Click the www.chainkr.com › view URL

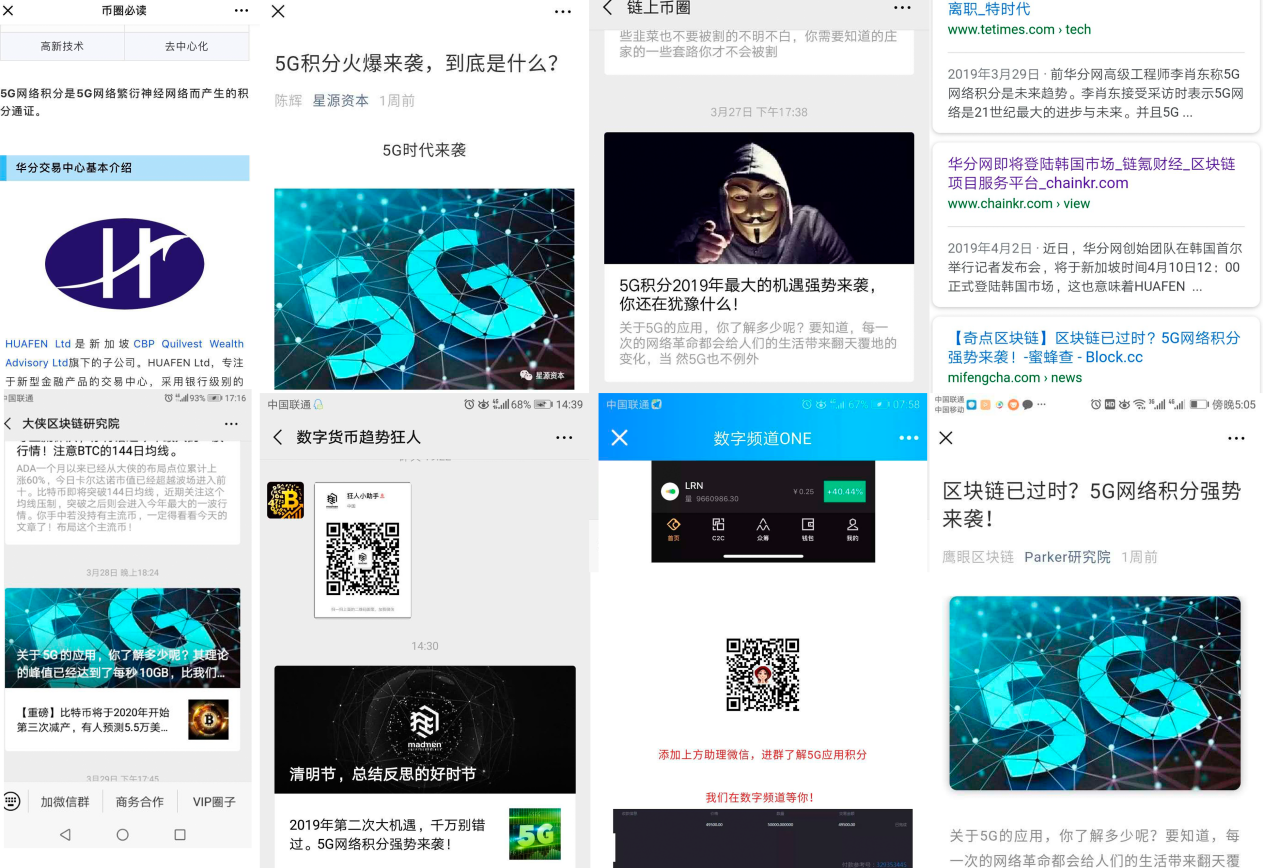tap(1019, 203)
